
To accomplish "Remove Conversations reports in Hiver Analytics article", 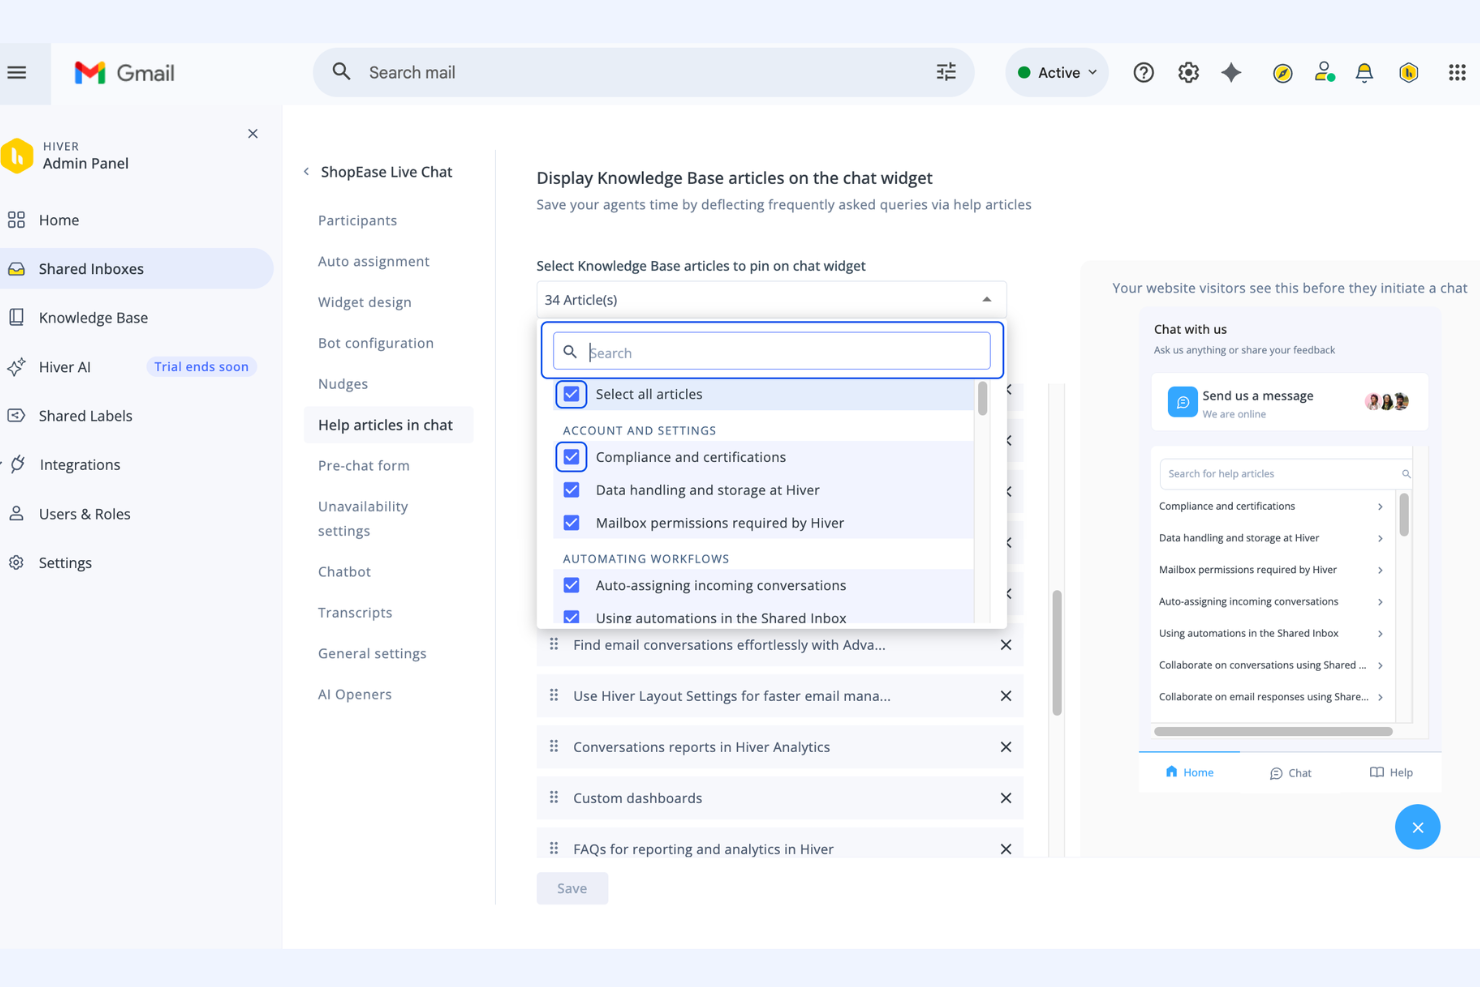I will [x=1006, y=747].
